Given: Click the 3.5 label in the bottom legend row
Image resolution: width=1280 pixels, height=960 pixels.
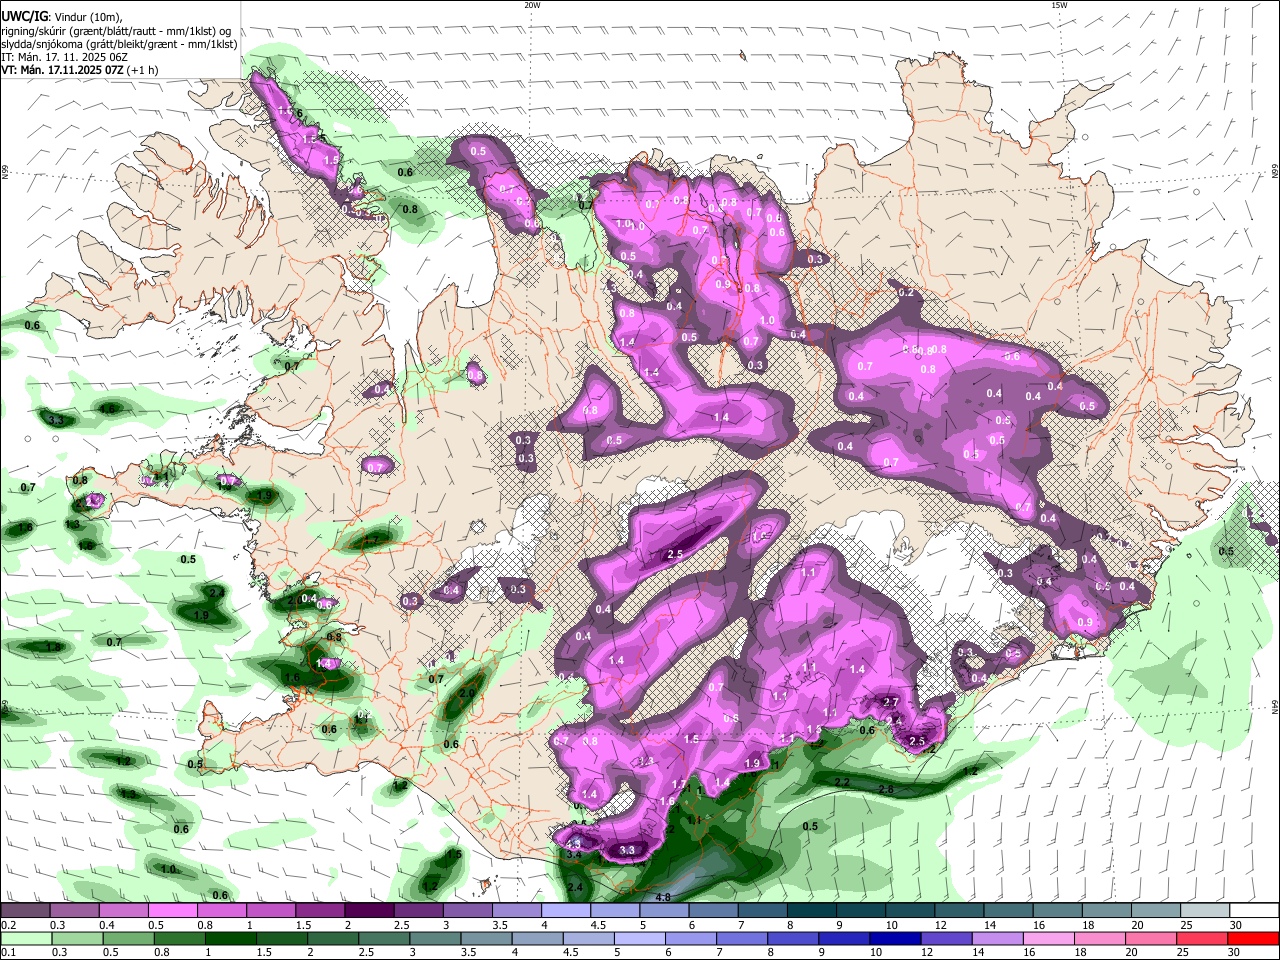Looking at the screenshot, I should coord(468,952).
